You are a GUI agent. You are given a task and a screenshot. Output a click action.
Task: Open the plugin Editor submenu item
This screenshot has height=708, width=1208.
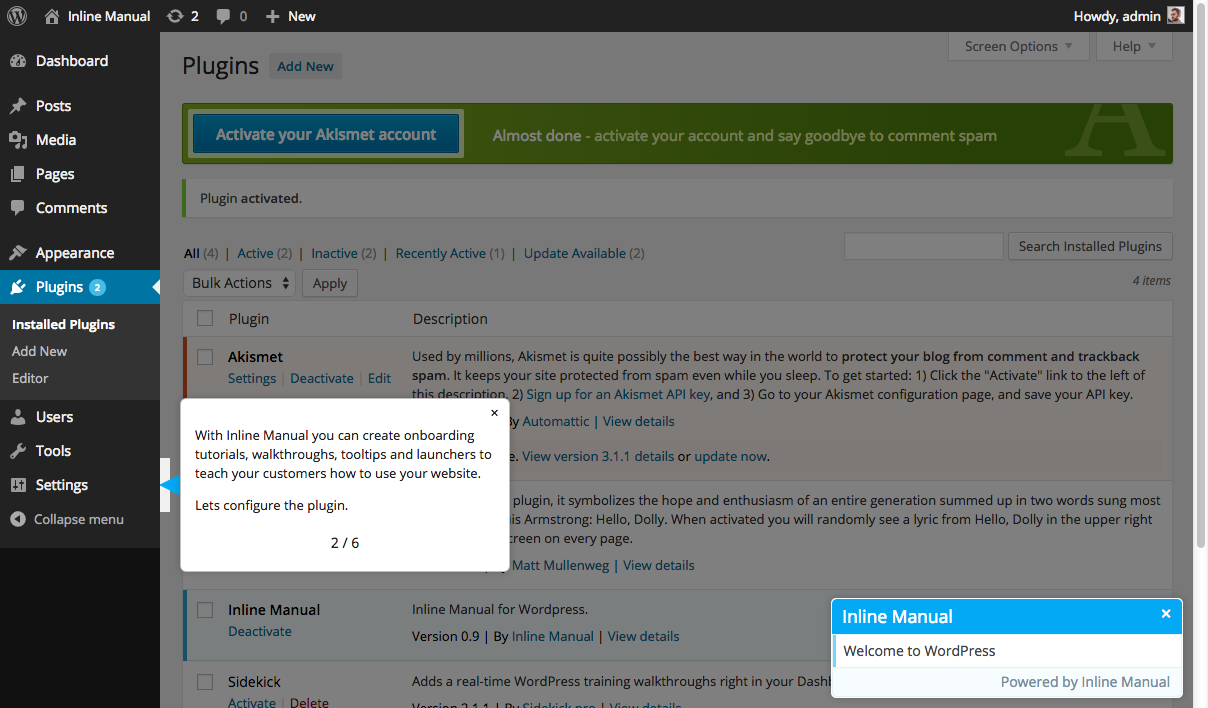tap(30, 378)
